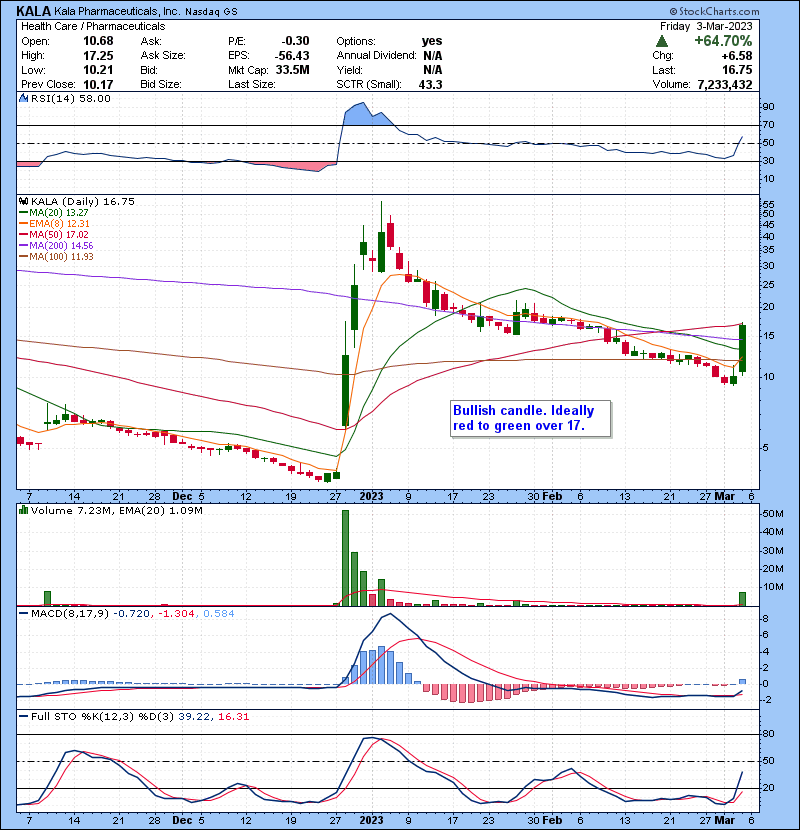Click the green up-triangle change indicator
The width and height of the screenshot is (800, 830).
click(x=661, y=41)
